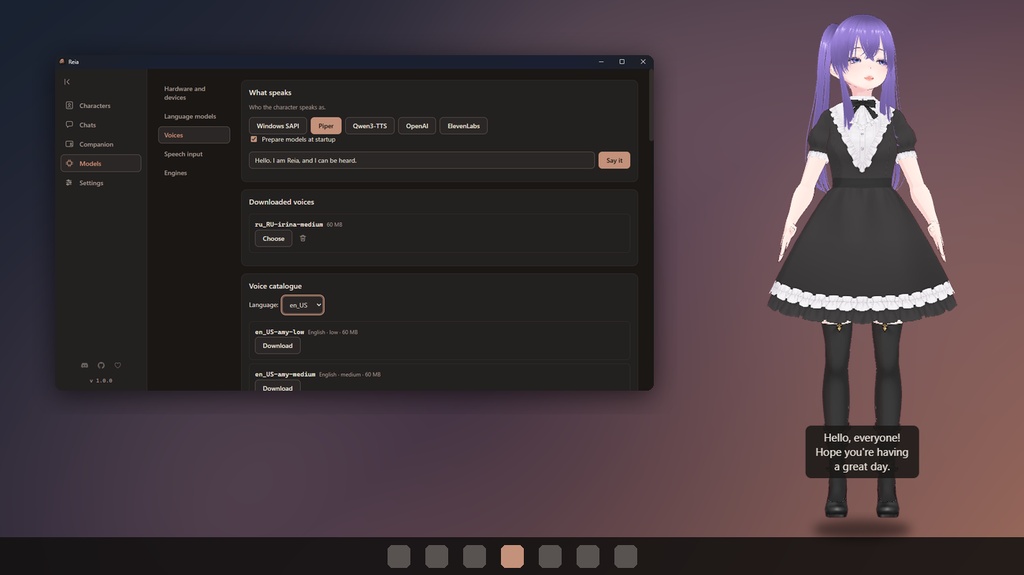Click the 'v 1.0.0' version label
This screenshot has width=1024, height=575.
tap(101, 380)
